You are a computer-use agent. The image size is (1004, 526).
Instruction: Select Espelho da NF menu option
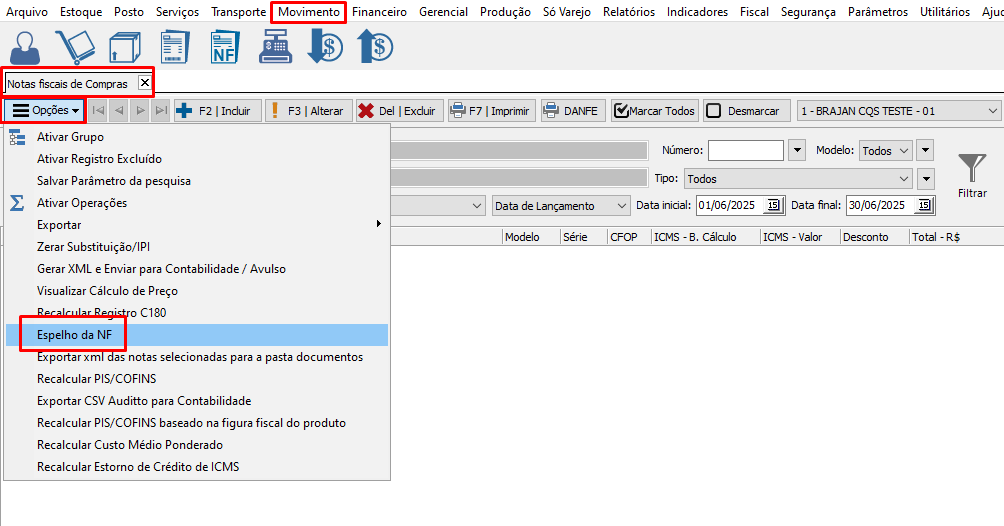[75, 335]
